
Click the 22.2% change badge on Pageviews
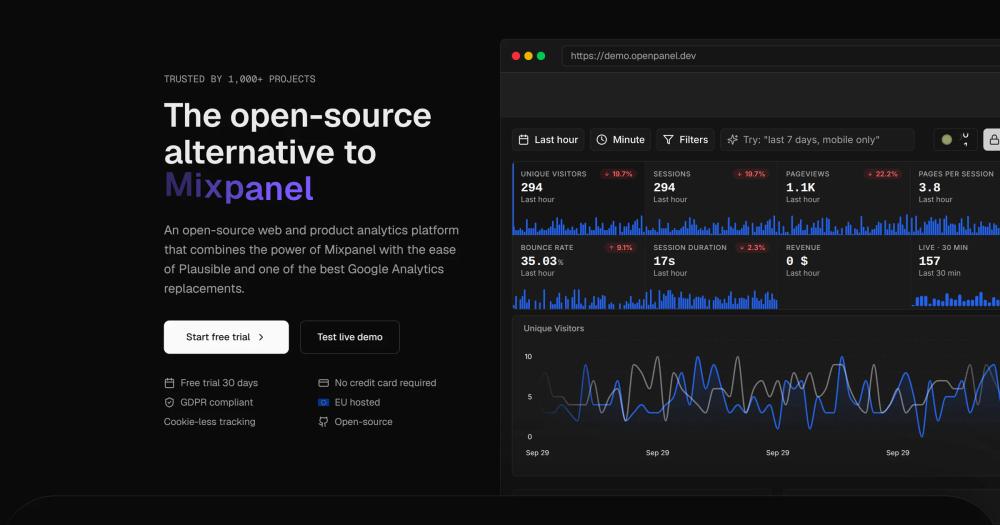coord(883,174)
